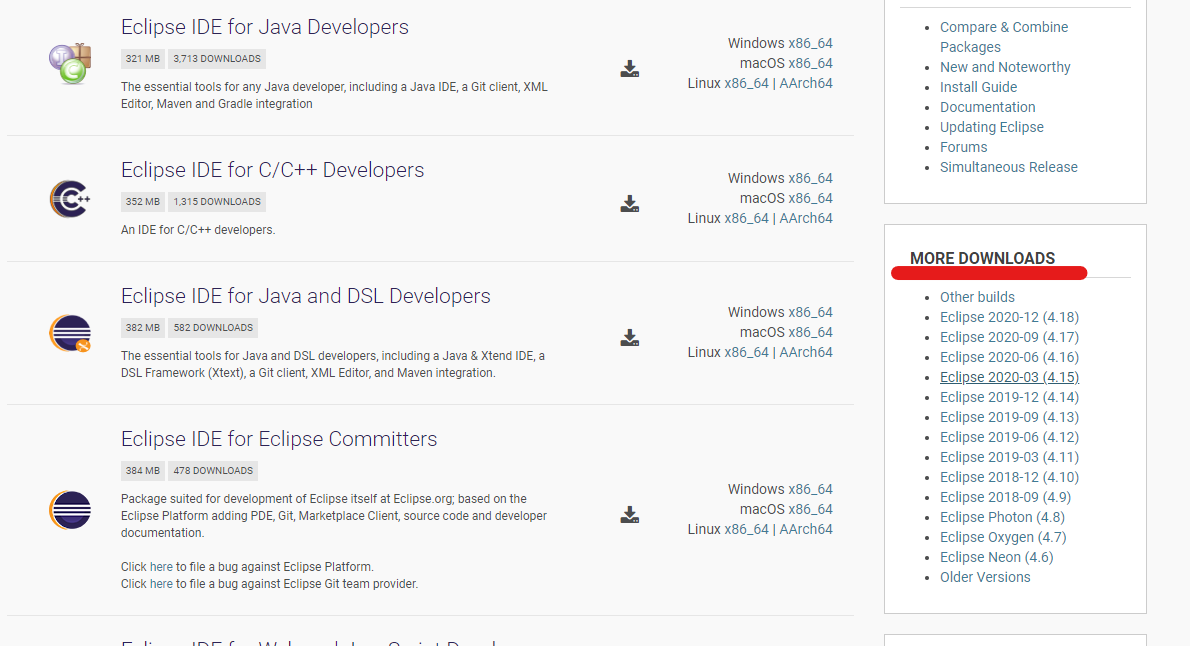Open the Install Guide link
The width and height of the screenshot is (1190, 646).
978,87
